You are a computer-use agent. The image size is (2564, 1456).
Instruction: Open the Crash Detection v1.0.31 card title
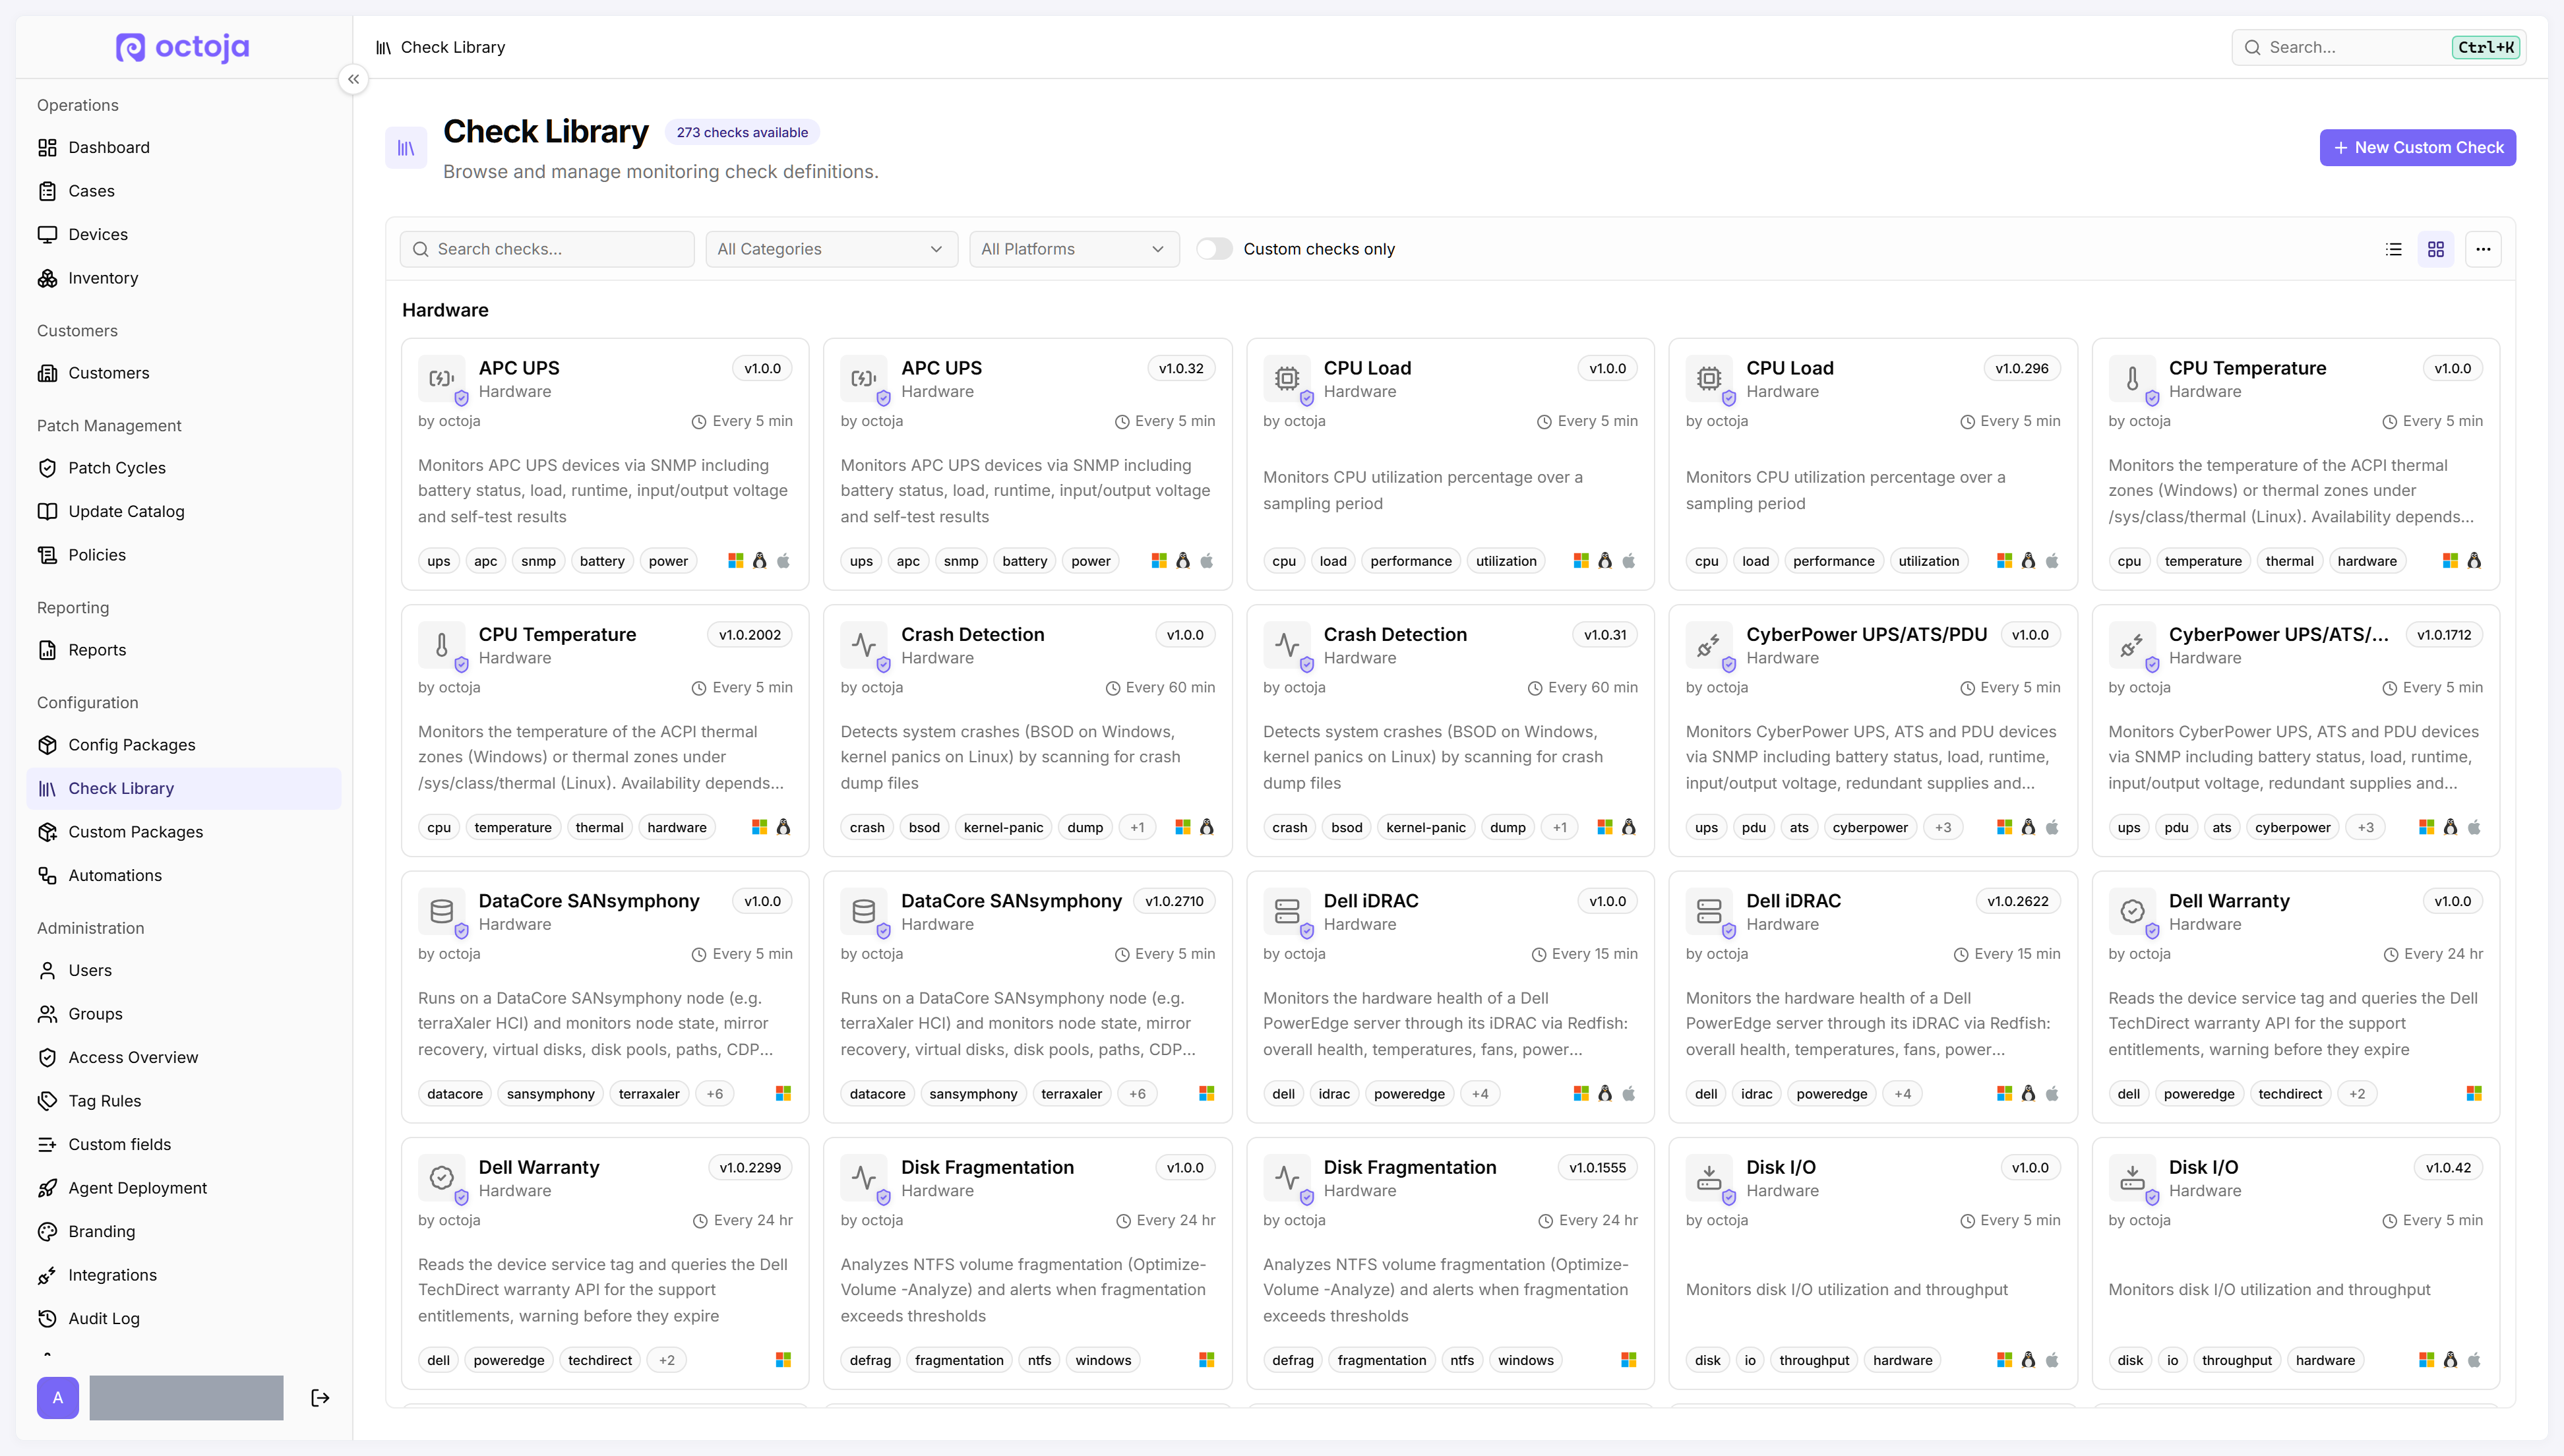[x=1395, y=635]
